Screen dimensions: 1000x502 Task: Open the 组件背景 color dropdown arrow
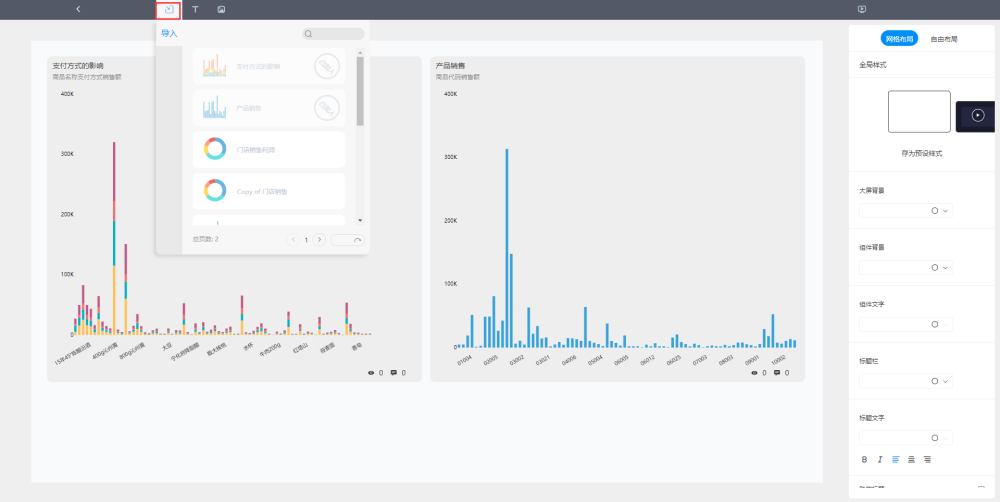[946, 267]
